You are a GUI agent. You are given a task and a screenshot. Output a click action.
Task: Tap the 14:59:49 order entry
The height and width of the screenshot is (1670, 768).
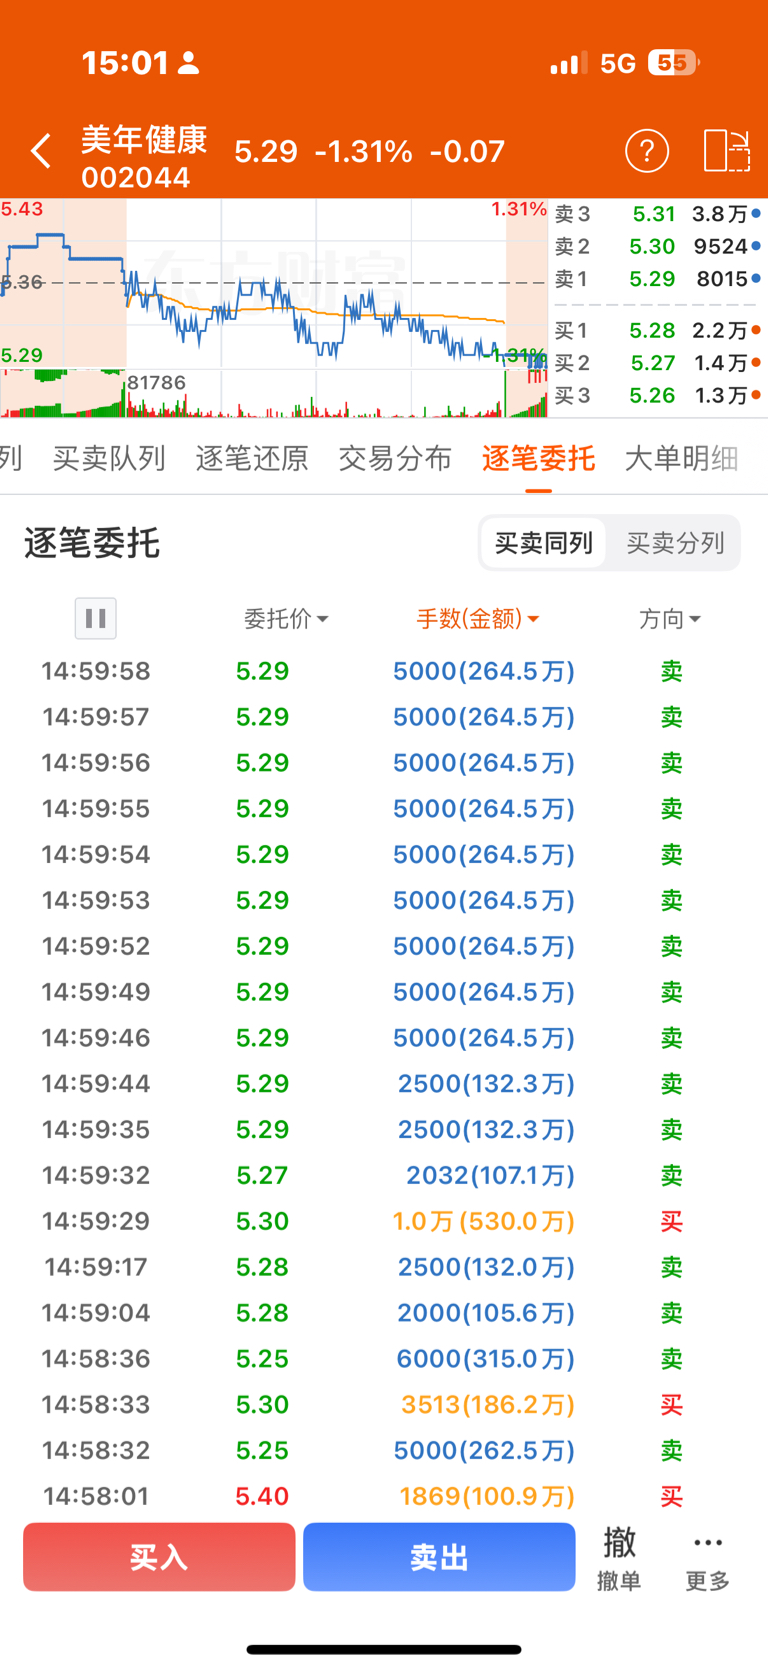[x=384, y=992]
